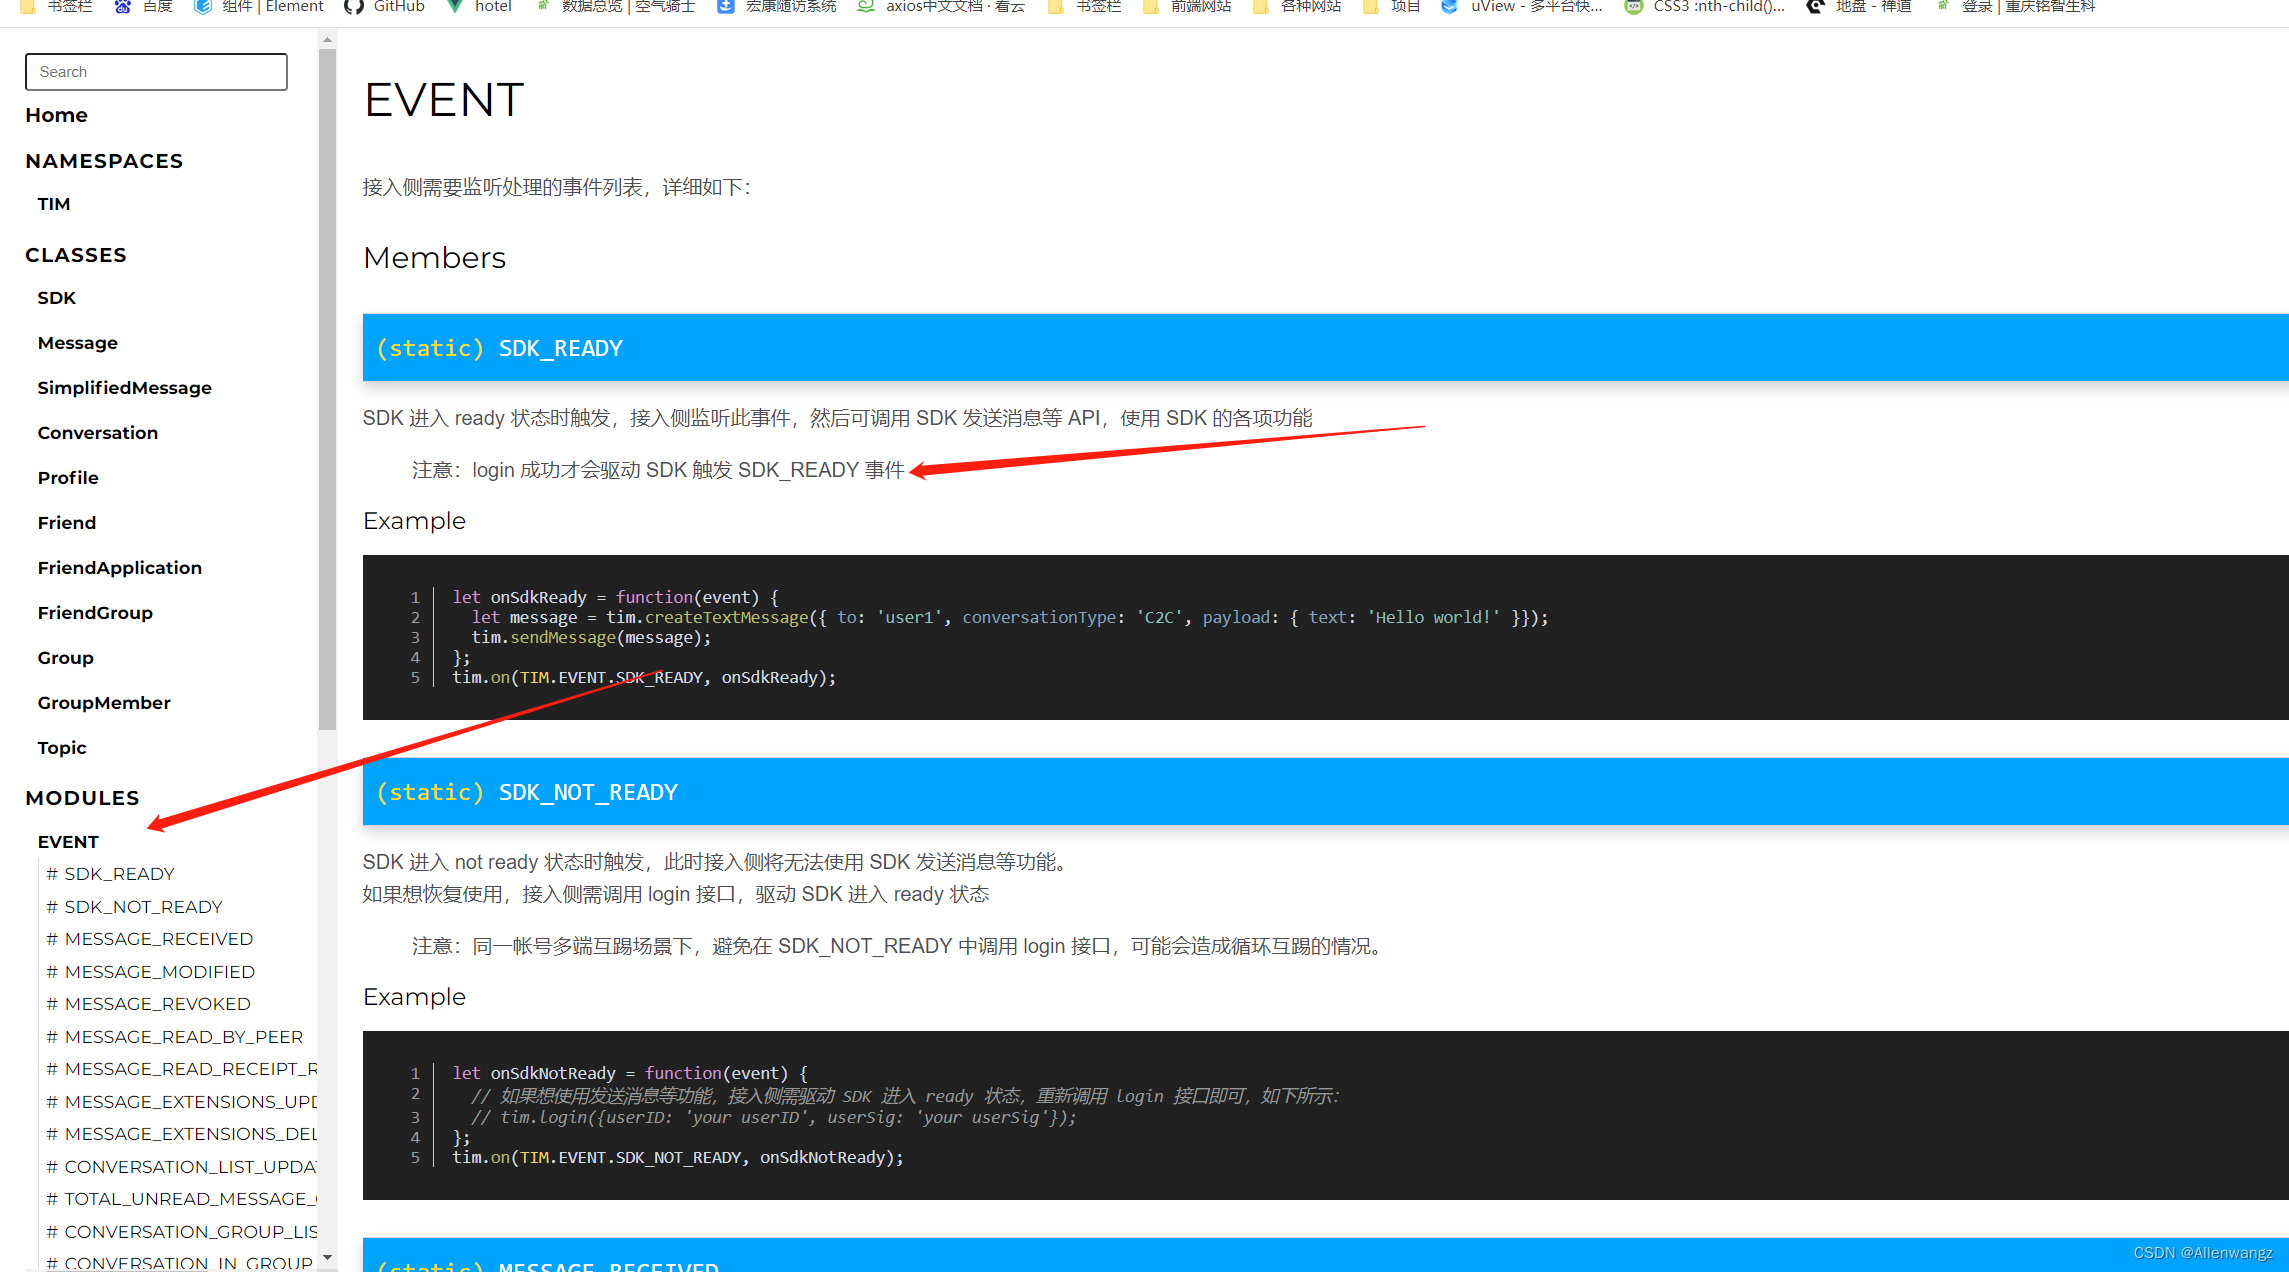The height and width of the screenshot is (1272, 2289).
Task: Click the sidebar scrollbar up arrow
Action: (x=327, y=41)
